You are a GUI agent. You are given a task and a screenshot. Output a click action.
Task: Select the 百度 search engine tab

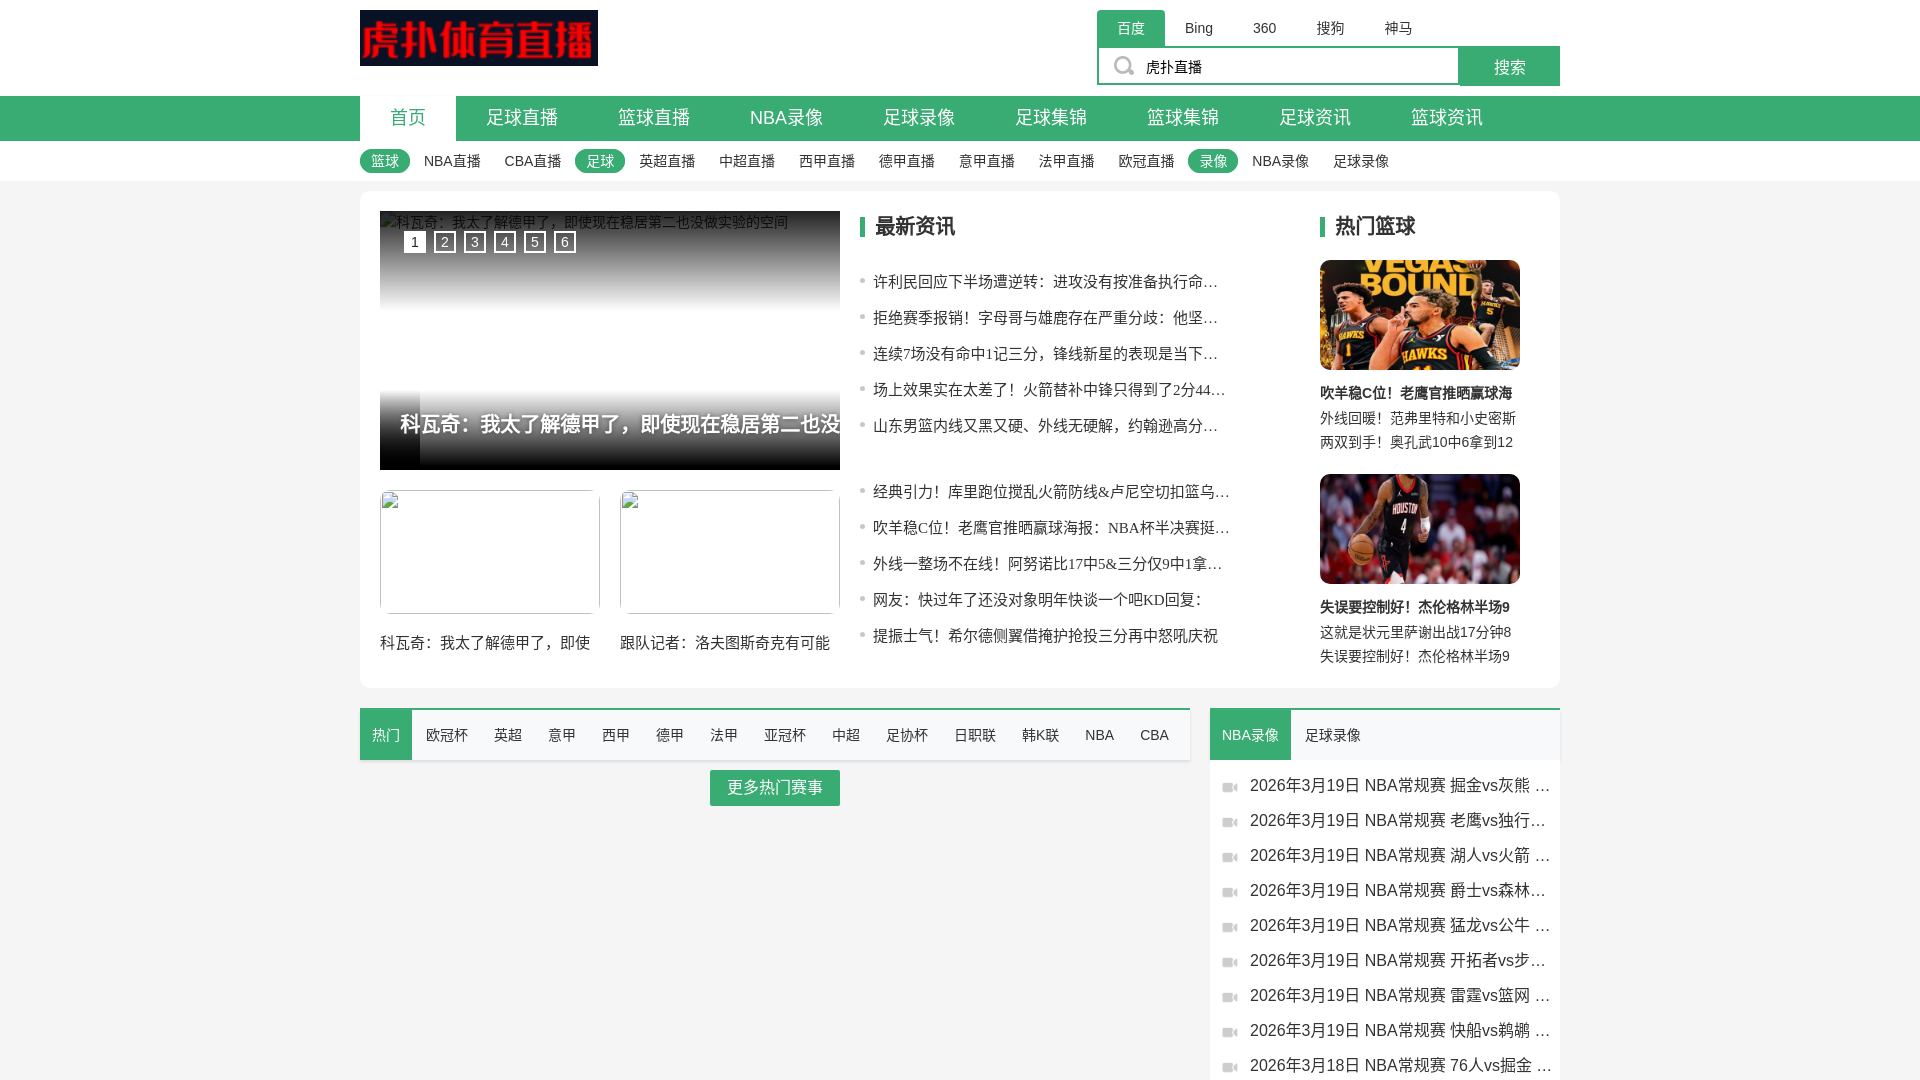pyautogui.click(x=1131, y=28)
